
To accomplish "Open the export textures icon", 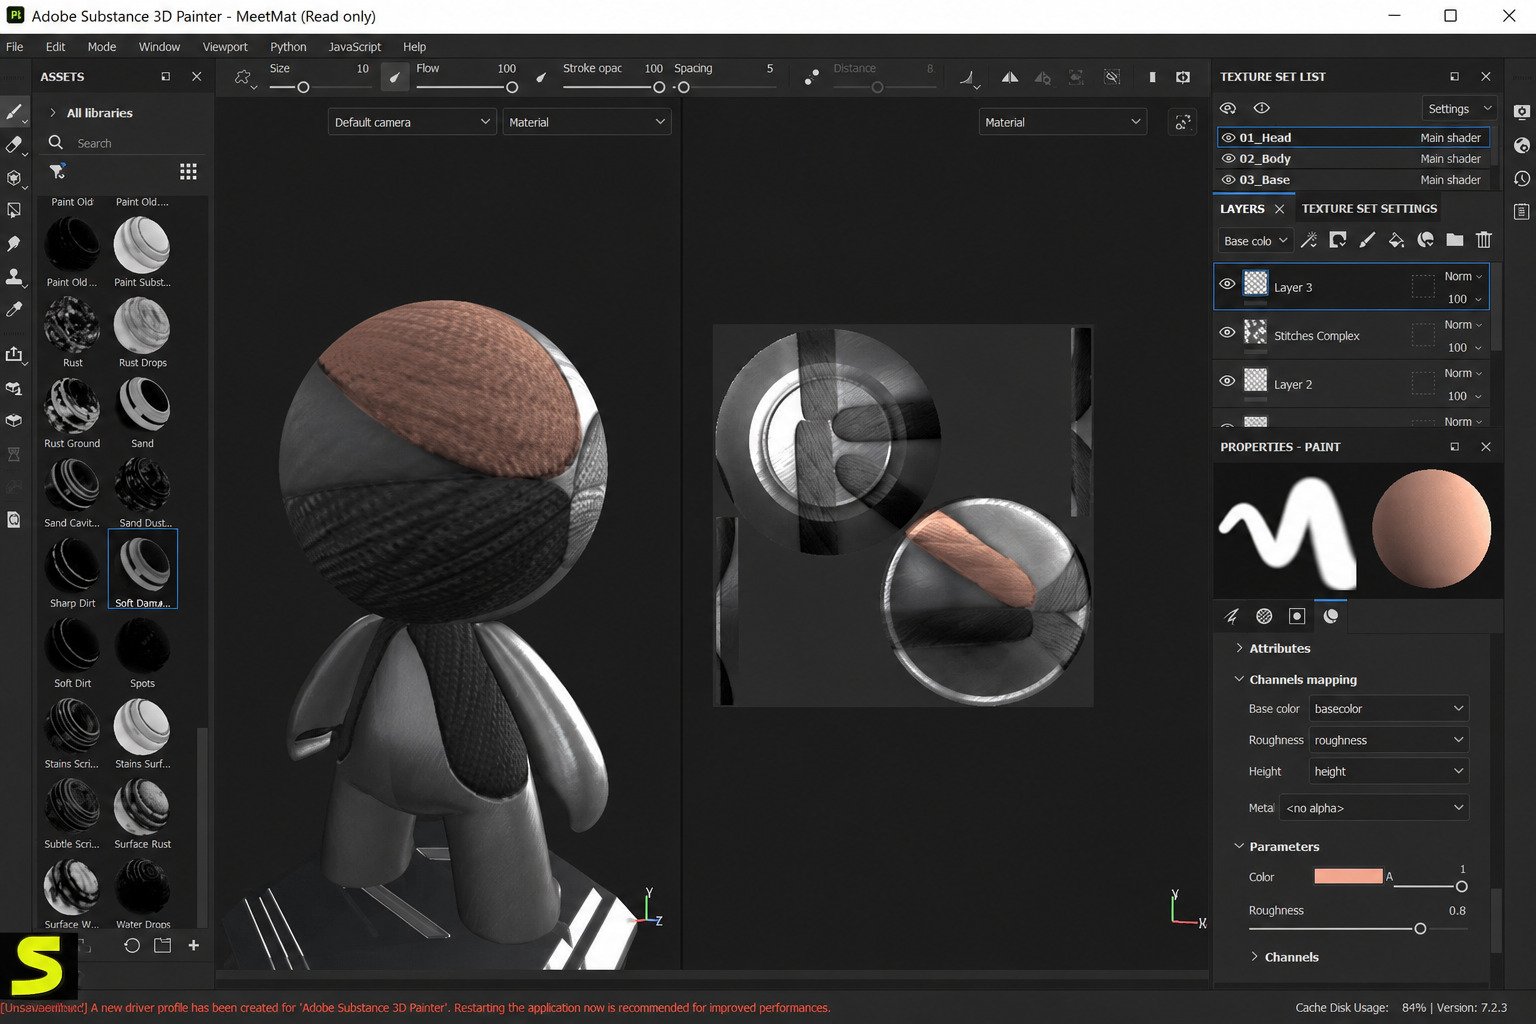I will [14, 354].
